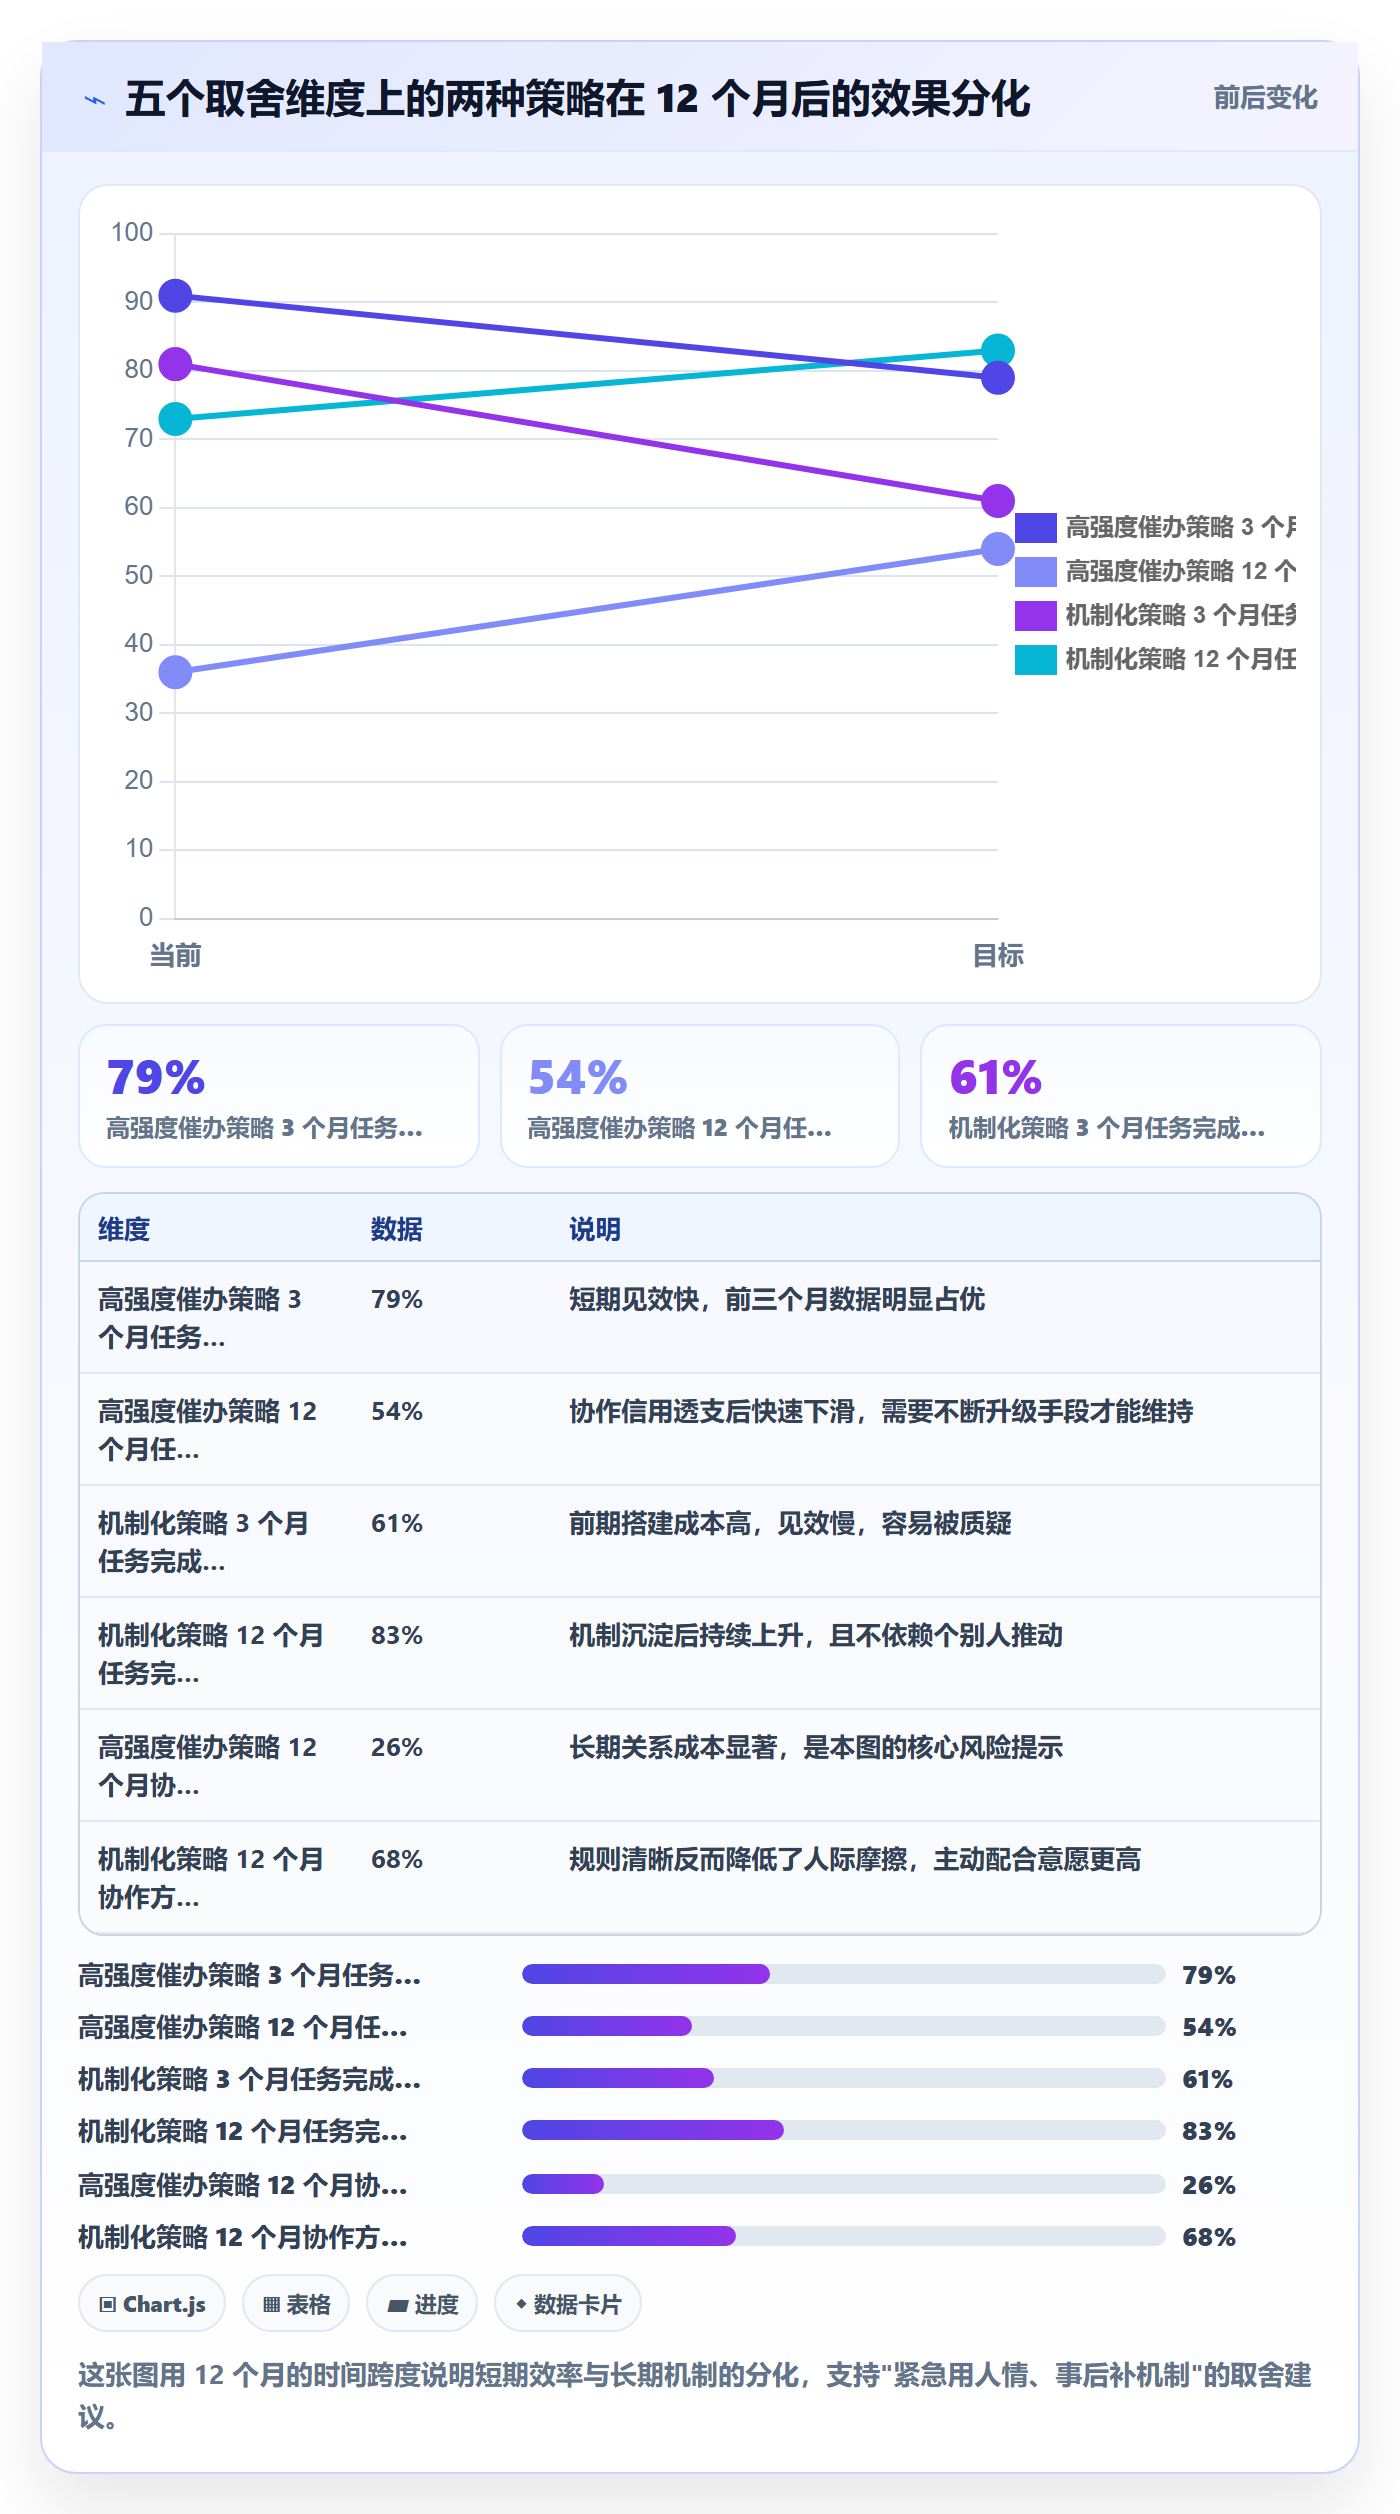The image size is (1400, 2514).
Task: Click the 维度 column header
Action: [x=124, y=1229]
